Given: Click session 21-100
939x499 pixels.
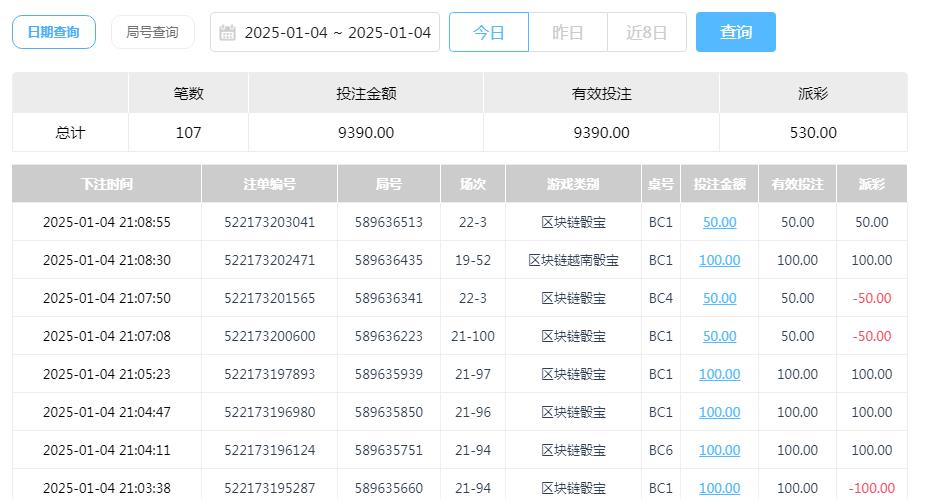Looking at the screenshot, I should point(473,336).
